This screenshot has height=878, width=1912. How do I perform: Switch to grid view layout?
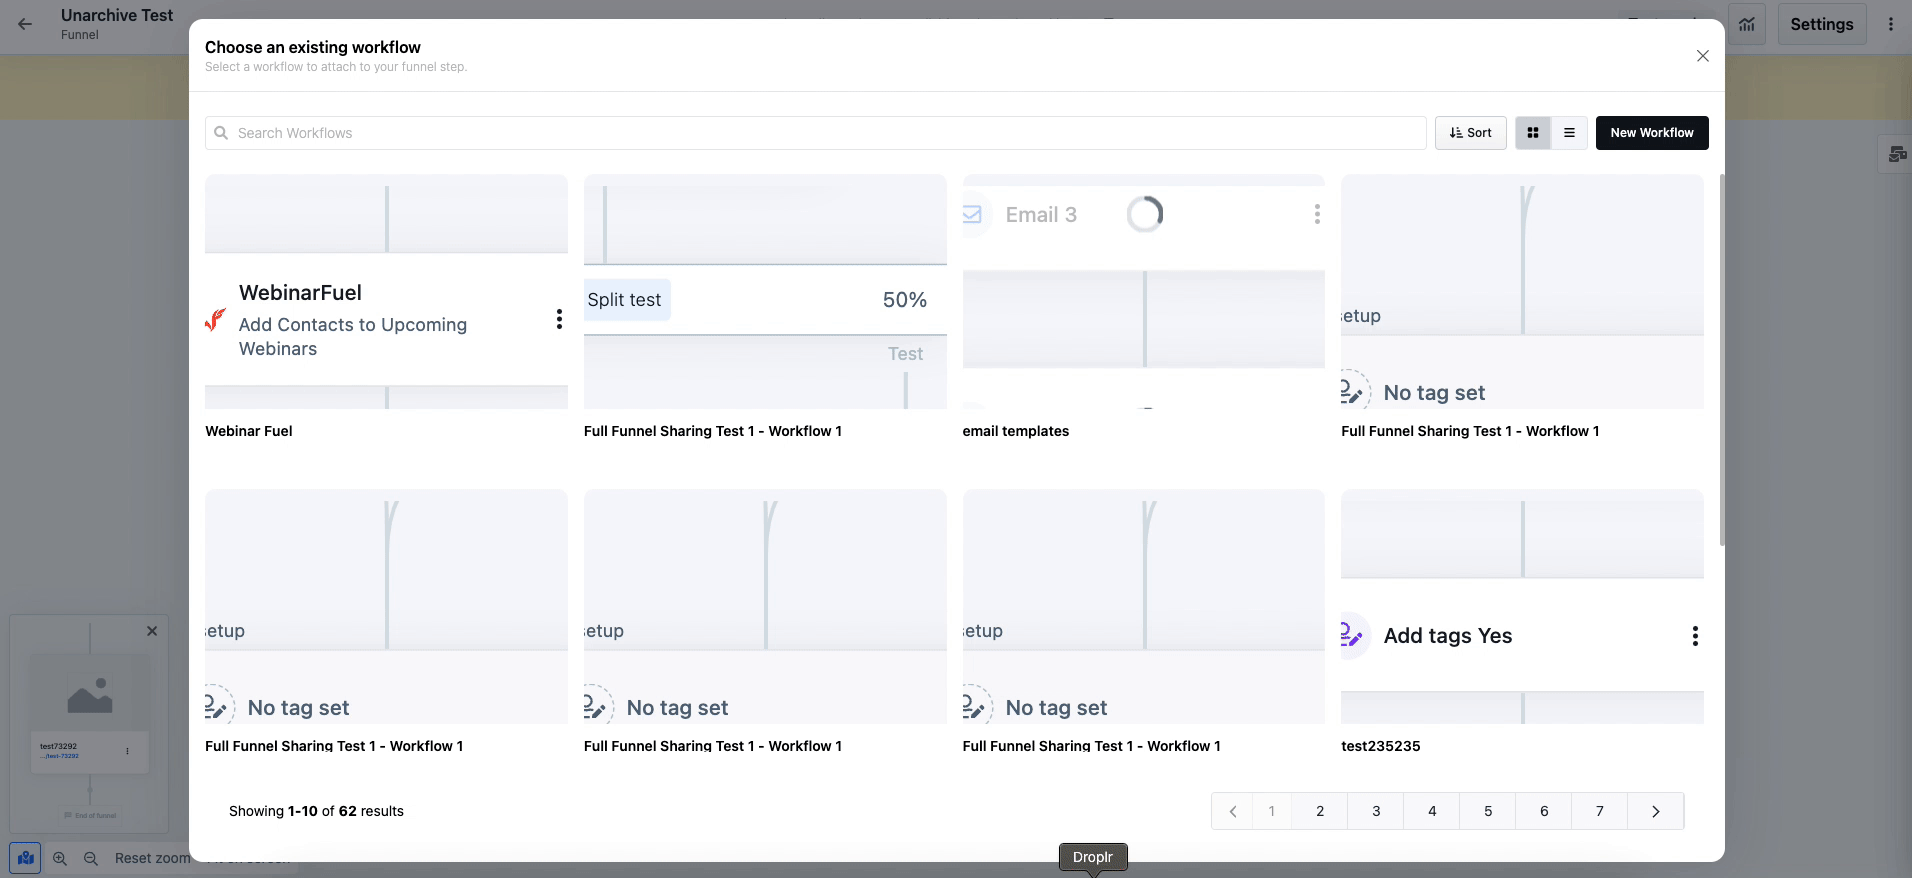pyautogui.click(x=1532, y=133)
